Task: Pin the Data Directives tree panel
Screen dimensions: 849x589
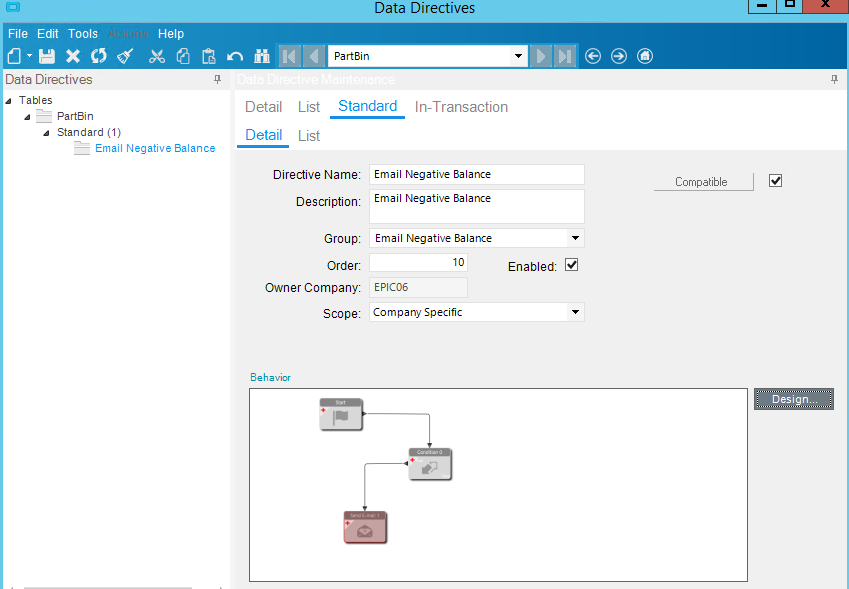Action: click(218, 80)
